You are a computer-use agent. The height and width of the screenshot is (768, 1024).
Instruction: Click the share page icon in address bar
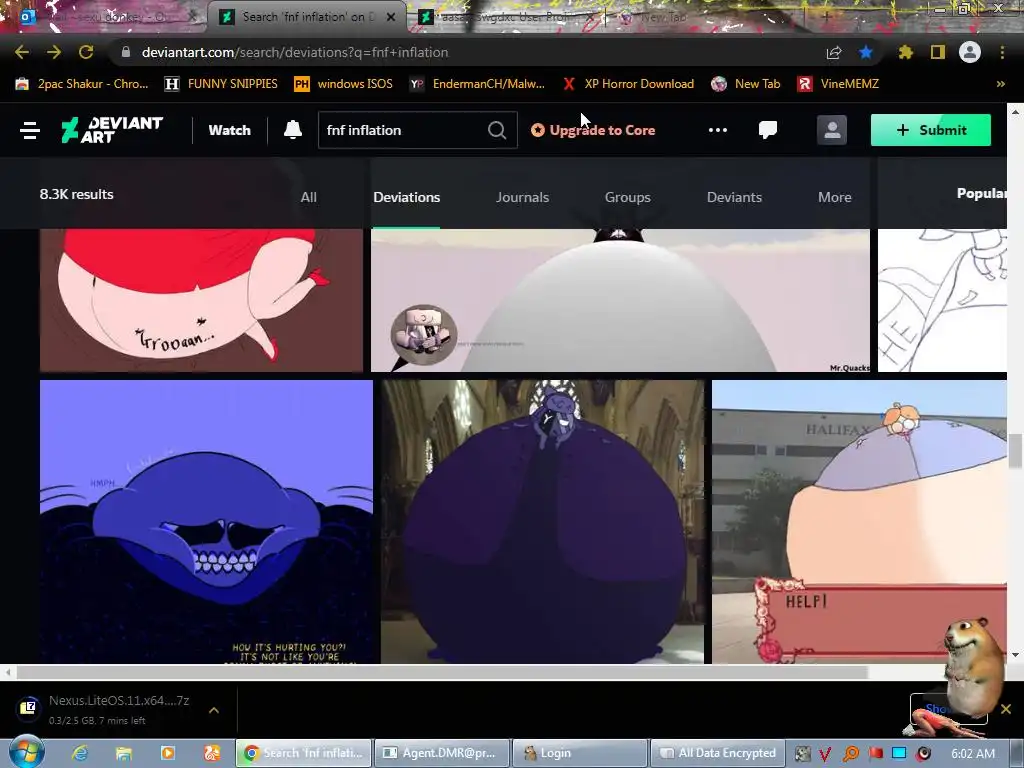click(834, 52)
